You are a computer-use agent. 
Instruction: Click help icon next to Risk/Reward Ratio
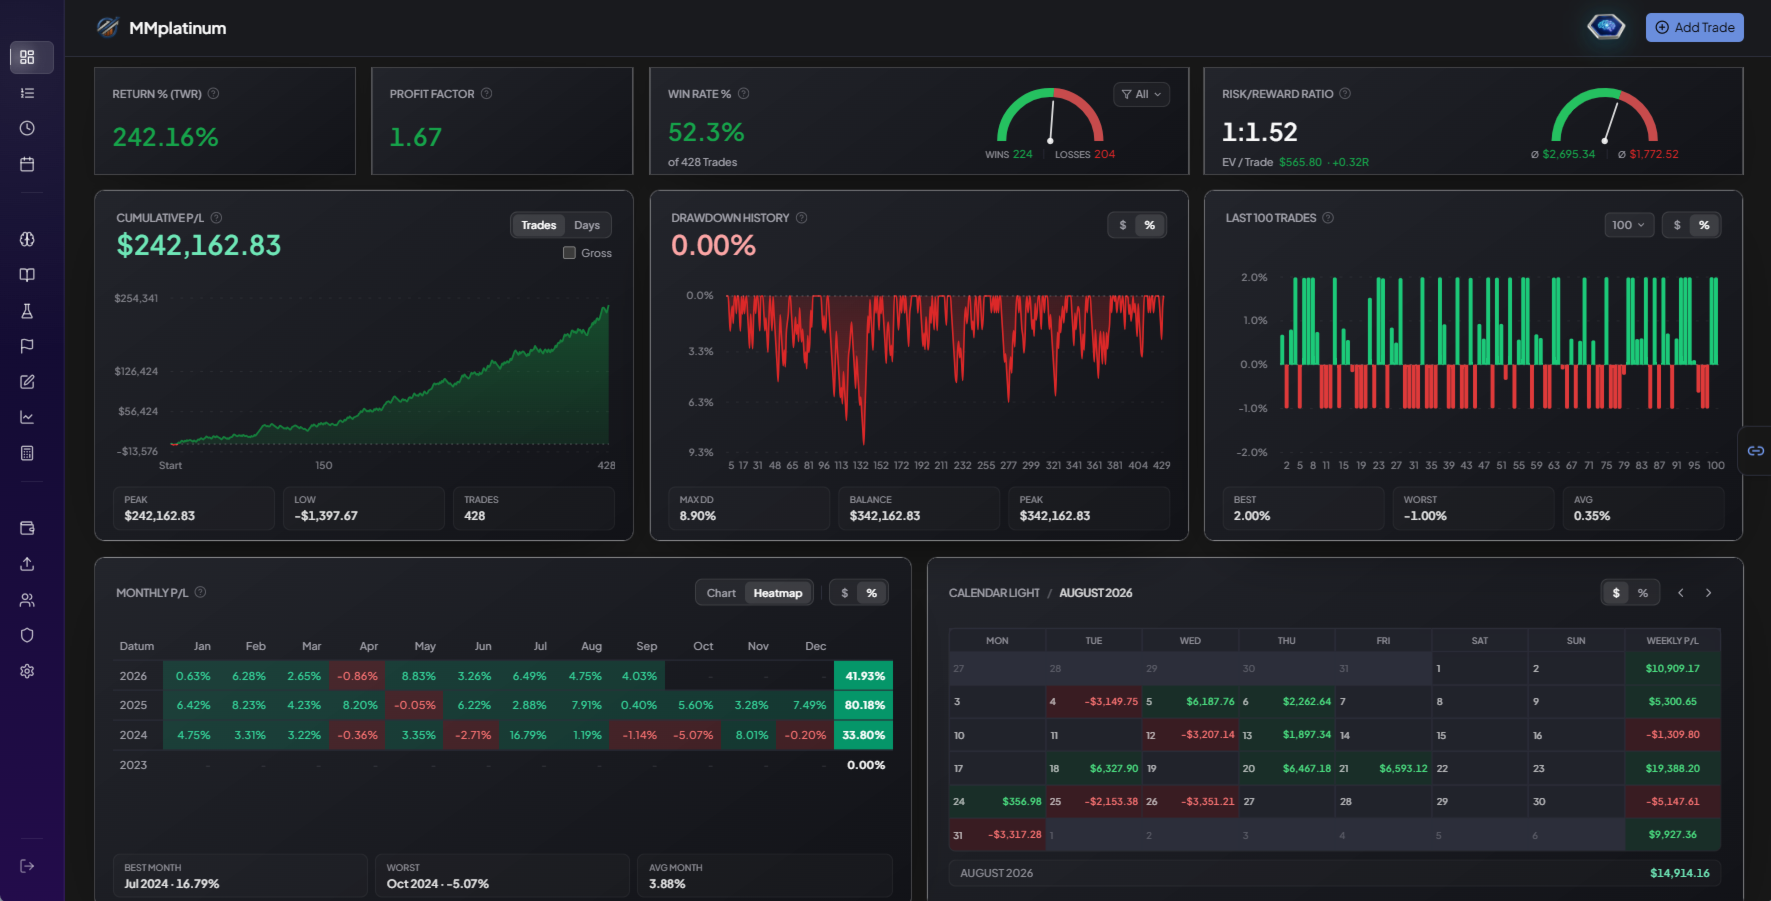(x=1345, y=93)
